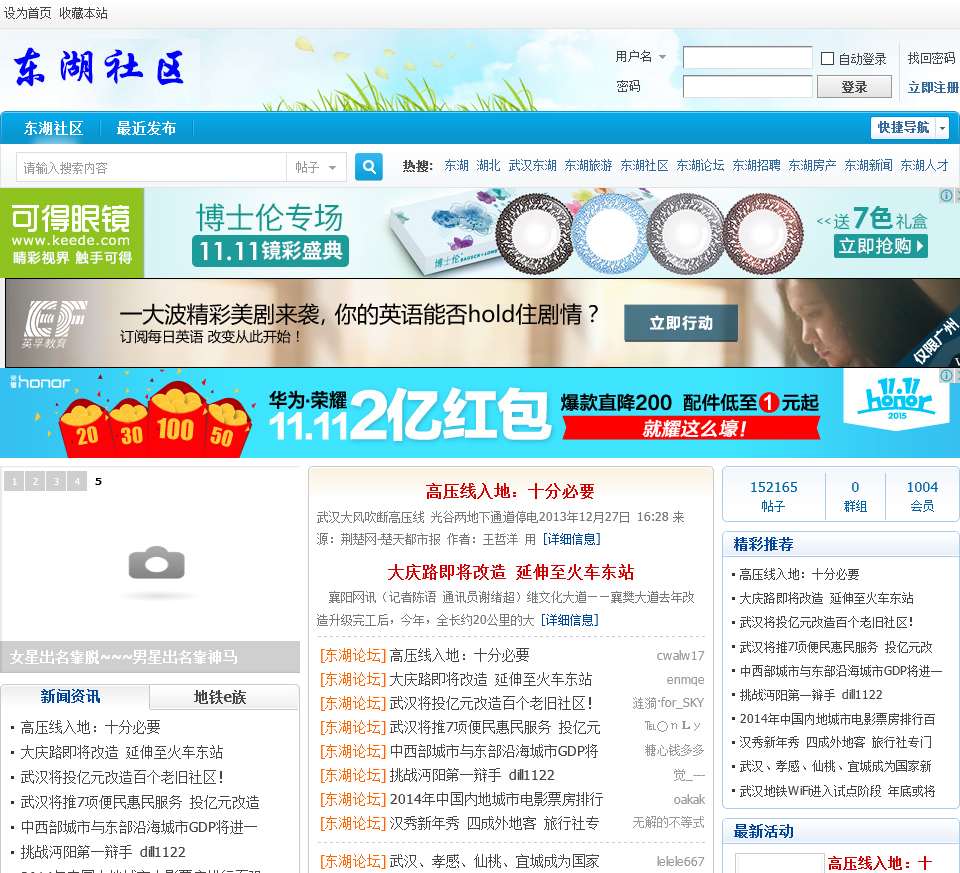The height and width of the screenshot is (873, 960).
Task: Click hot search term 武汉东湖
Action: [x=532, y=165]
